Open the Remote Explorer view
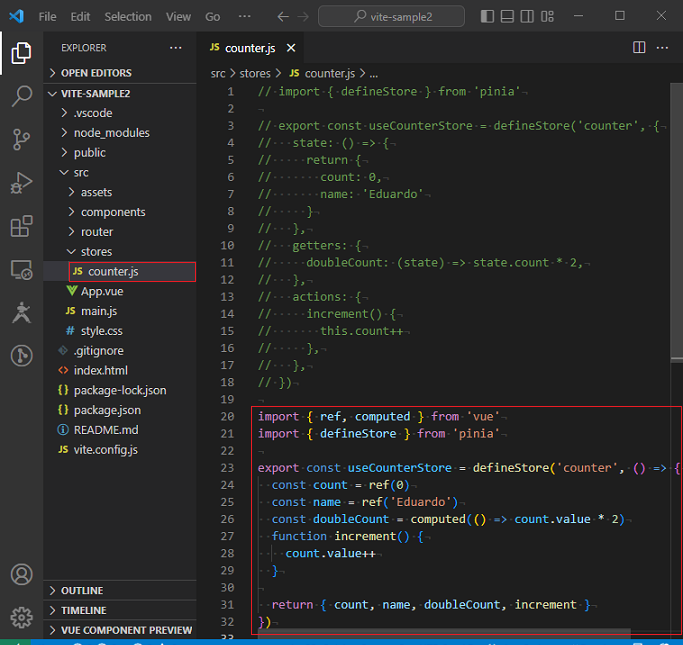This screenshot has width=683, height=645. coord(21,270)
